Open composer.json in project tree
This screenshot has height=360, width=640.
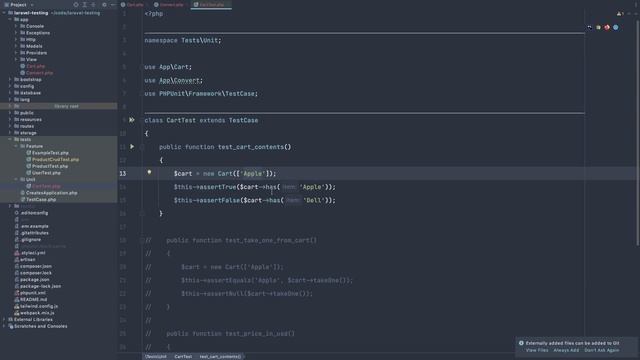pos(36,266)
